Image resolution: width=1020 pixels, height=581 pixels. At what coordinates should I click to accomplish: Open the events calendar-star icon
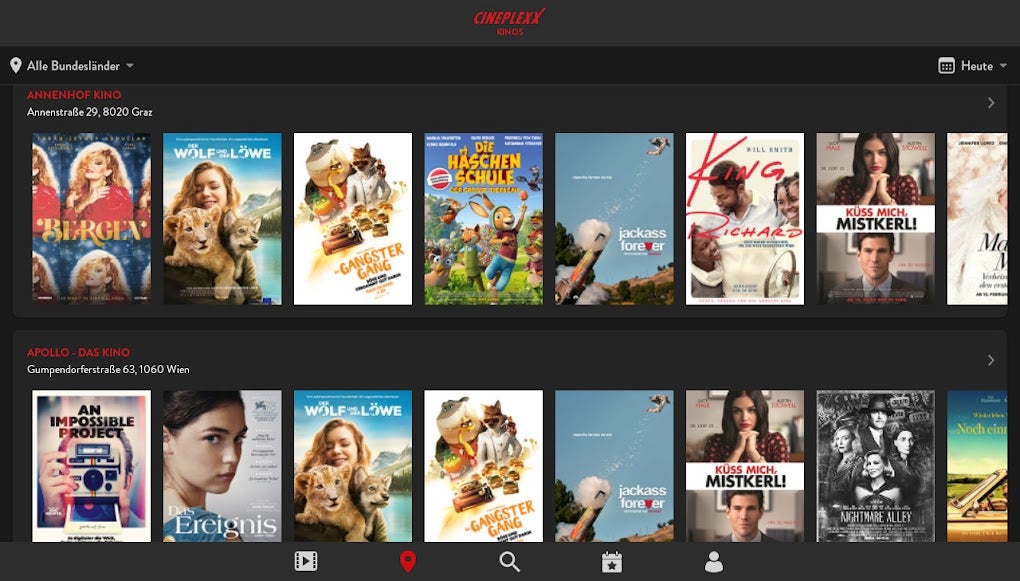pos(612,561)
